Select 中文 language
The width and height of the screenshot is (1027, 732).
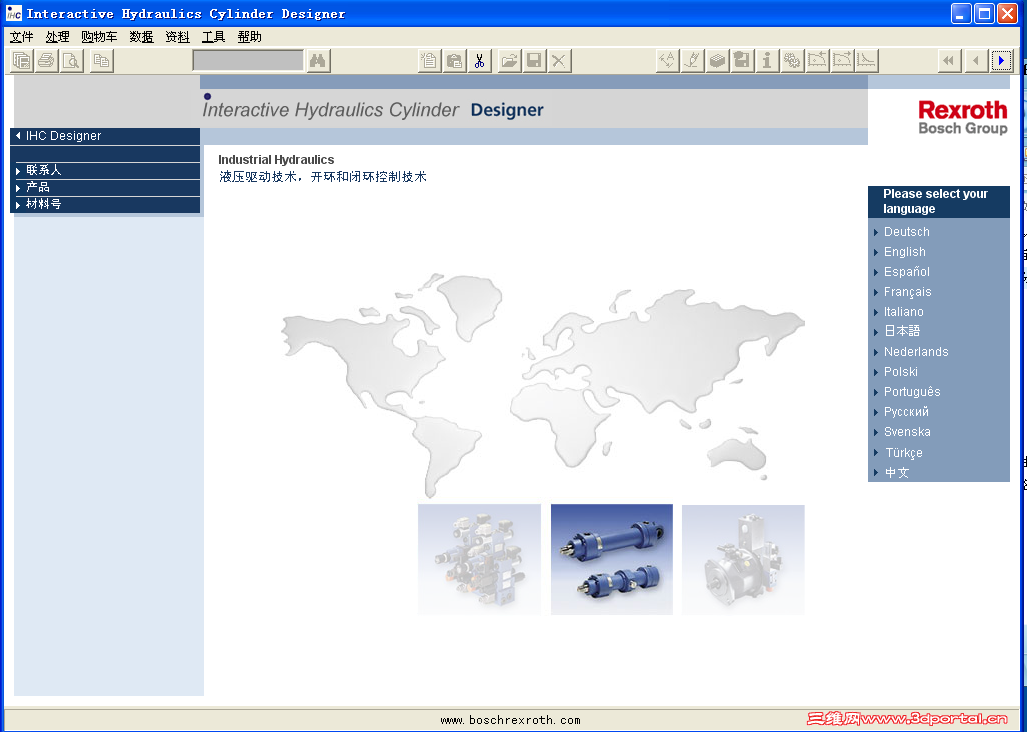coord(897,473)
